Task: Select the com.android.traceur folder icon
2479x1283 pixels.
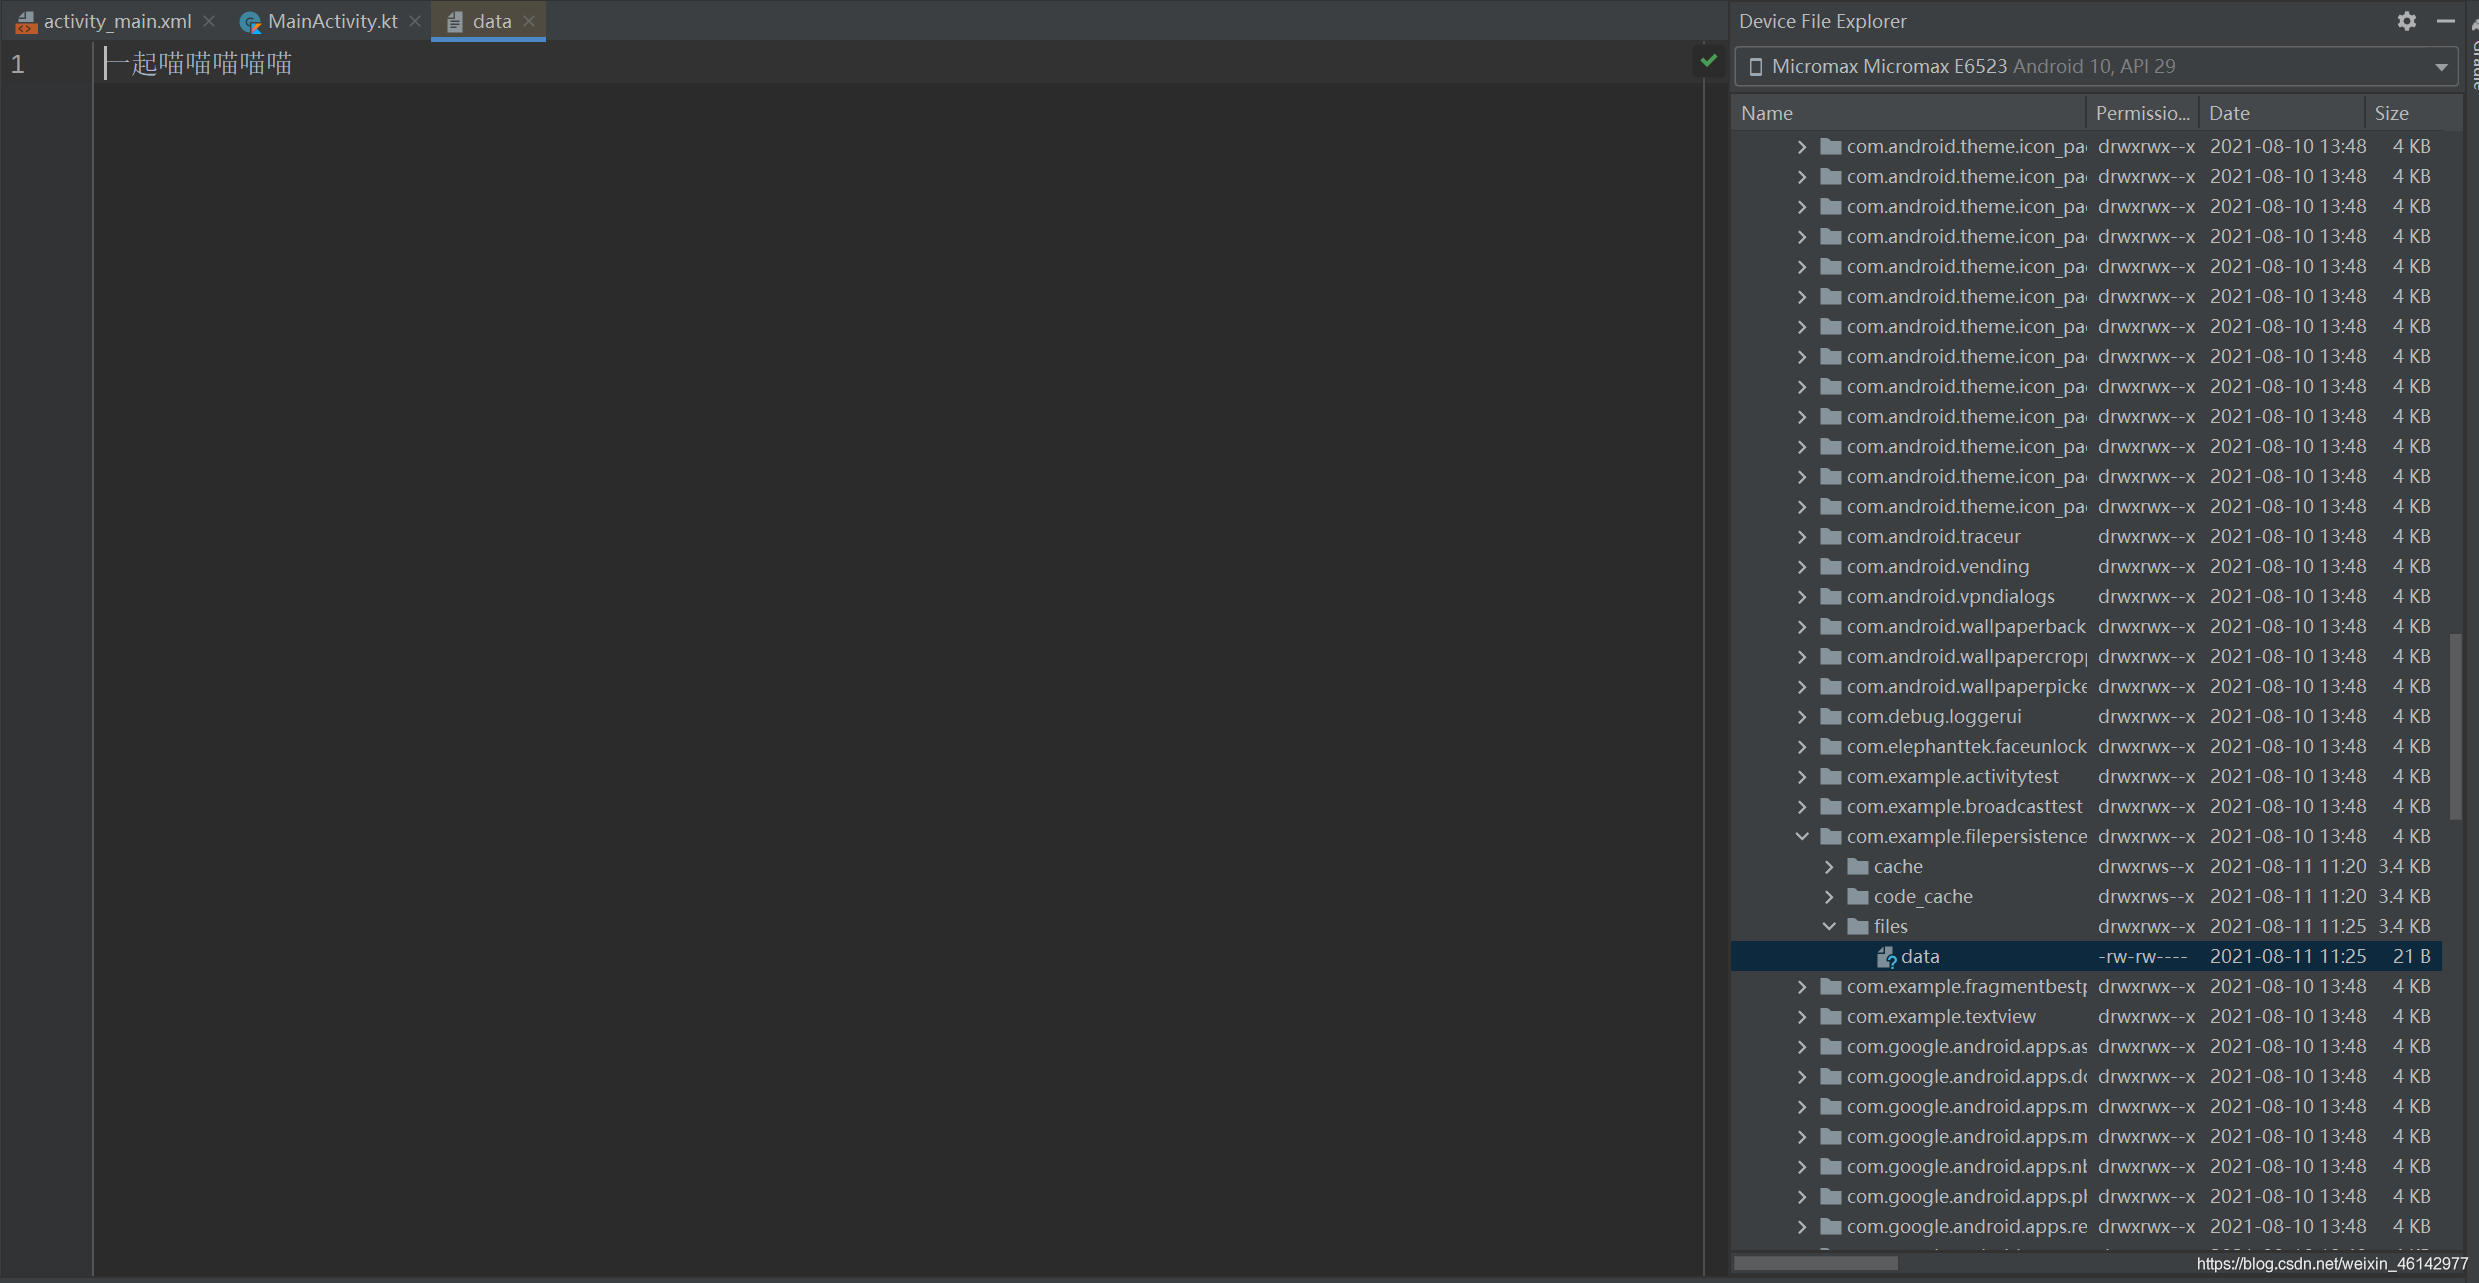Action: click(1831, 537)
